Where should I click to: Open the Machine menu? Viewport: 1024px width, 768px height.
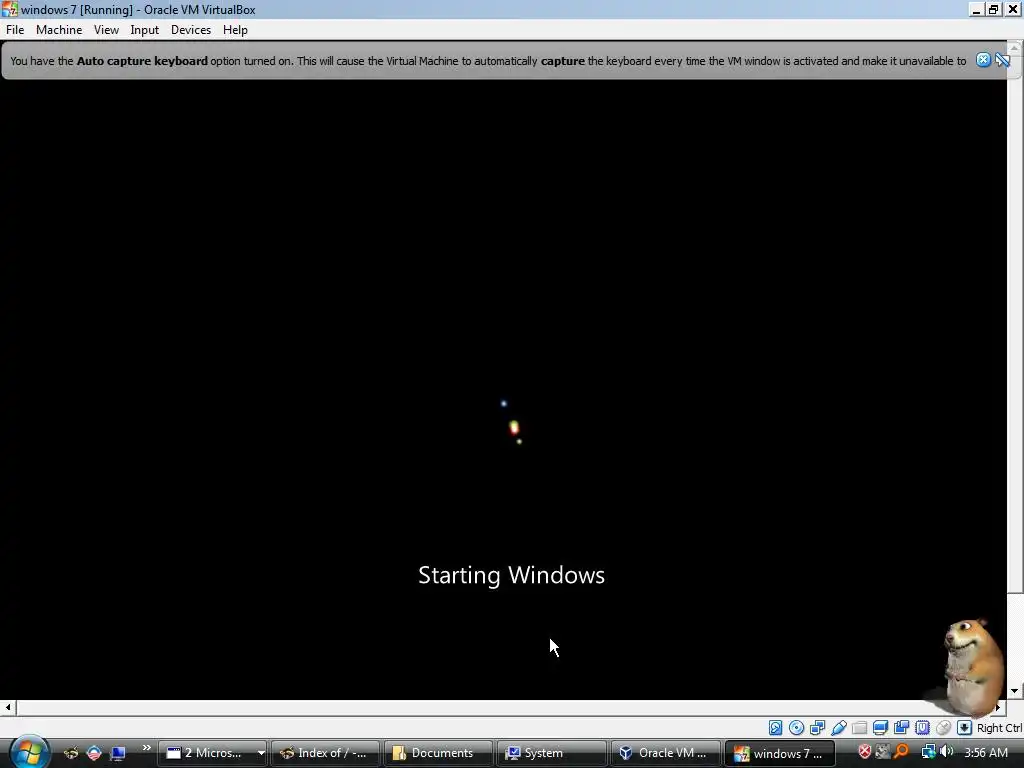click(x=59, y=30)
